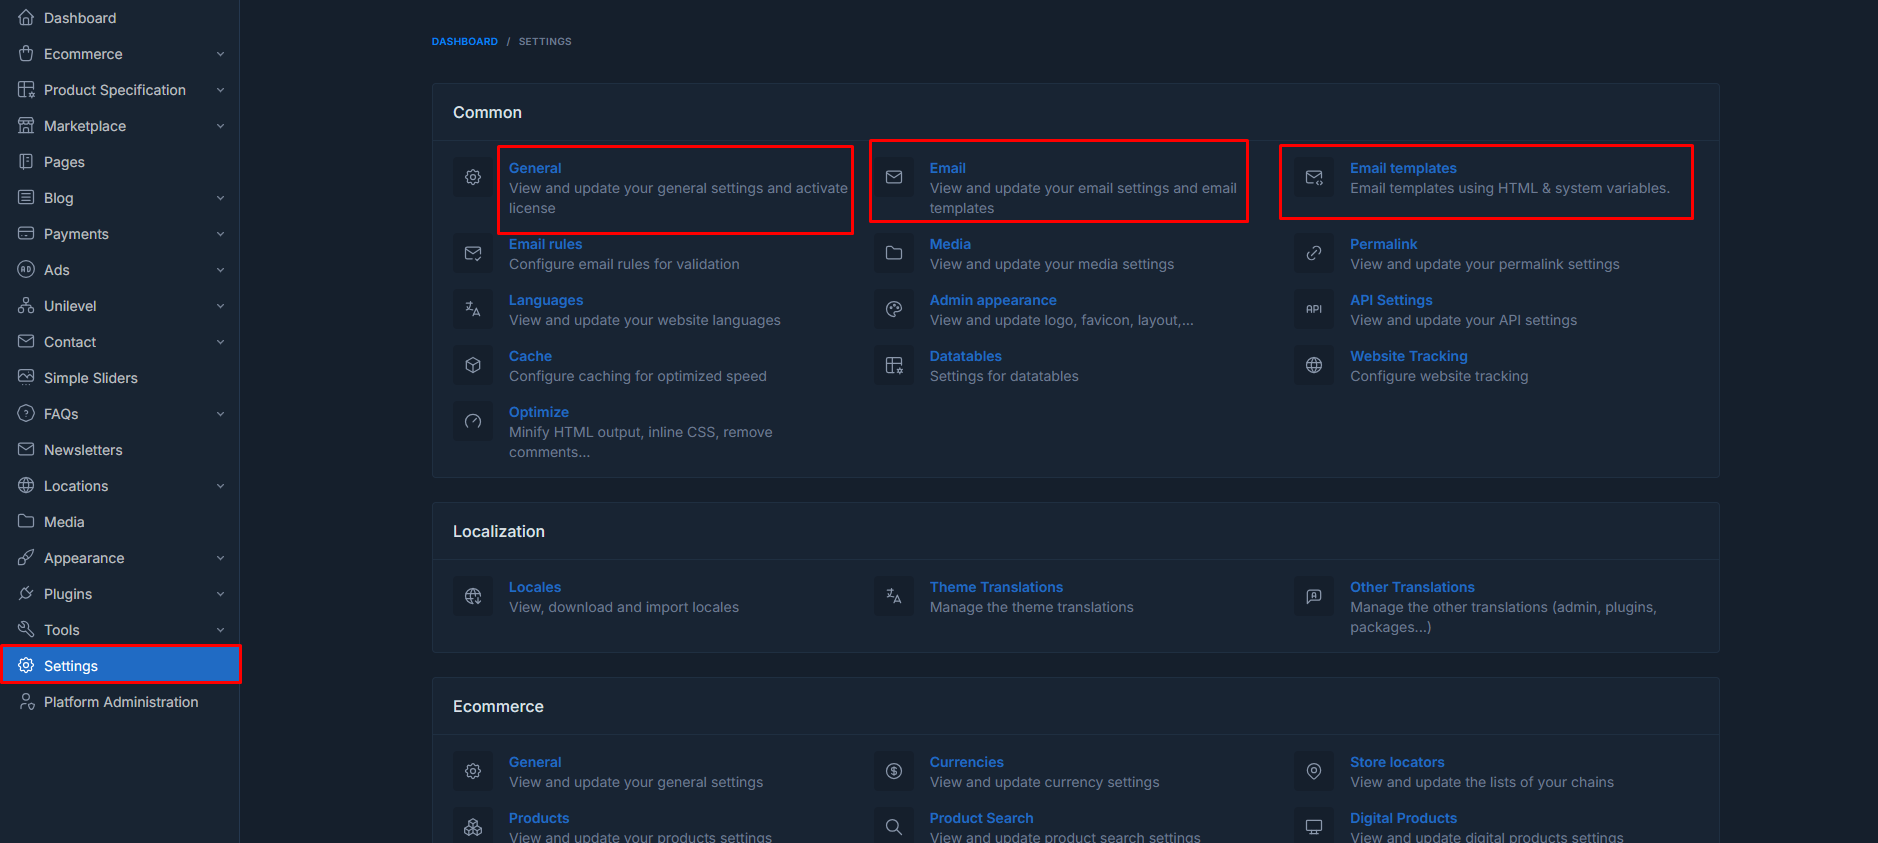The width and height of the screenshot is (1878, 843).
Task: Open the Email templates settings link
Action: (1402, 168)
